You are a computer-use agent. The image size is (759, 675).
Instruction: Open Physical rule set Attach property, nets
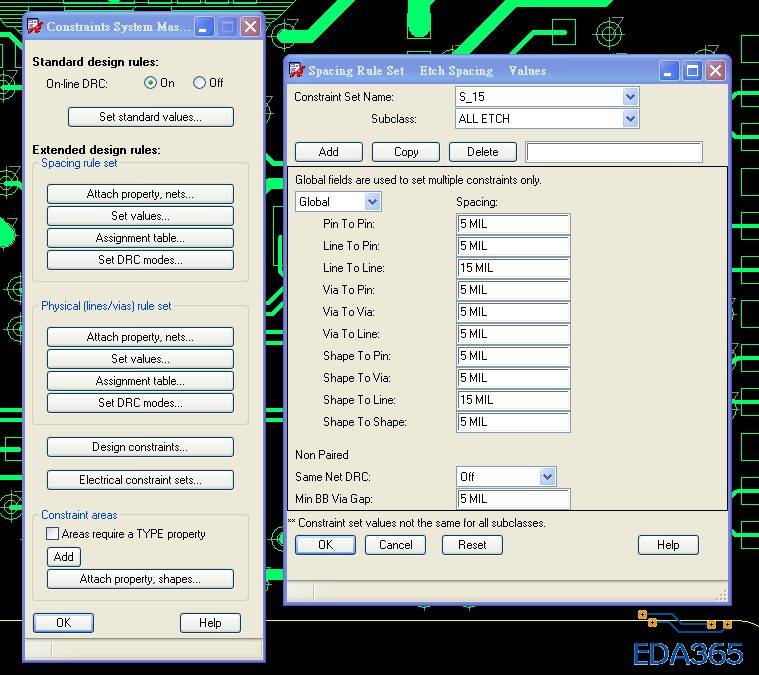click(140, 337)
